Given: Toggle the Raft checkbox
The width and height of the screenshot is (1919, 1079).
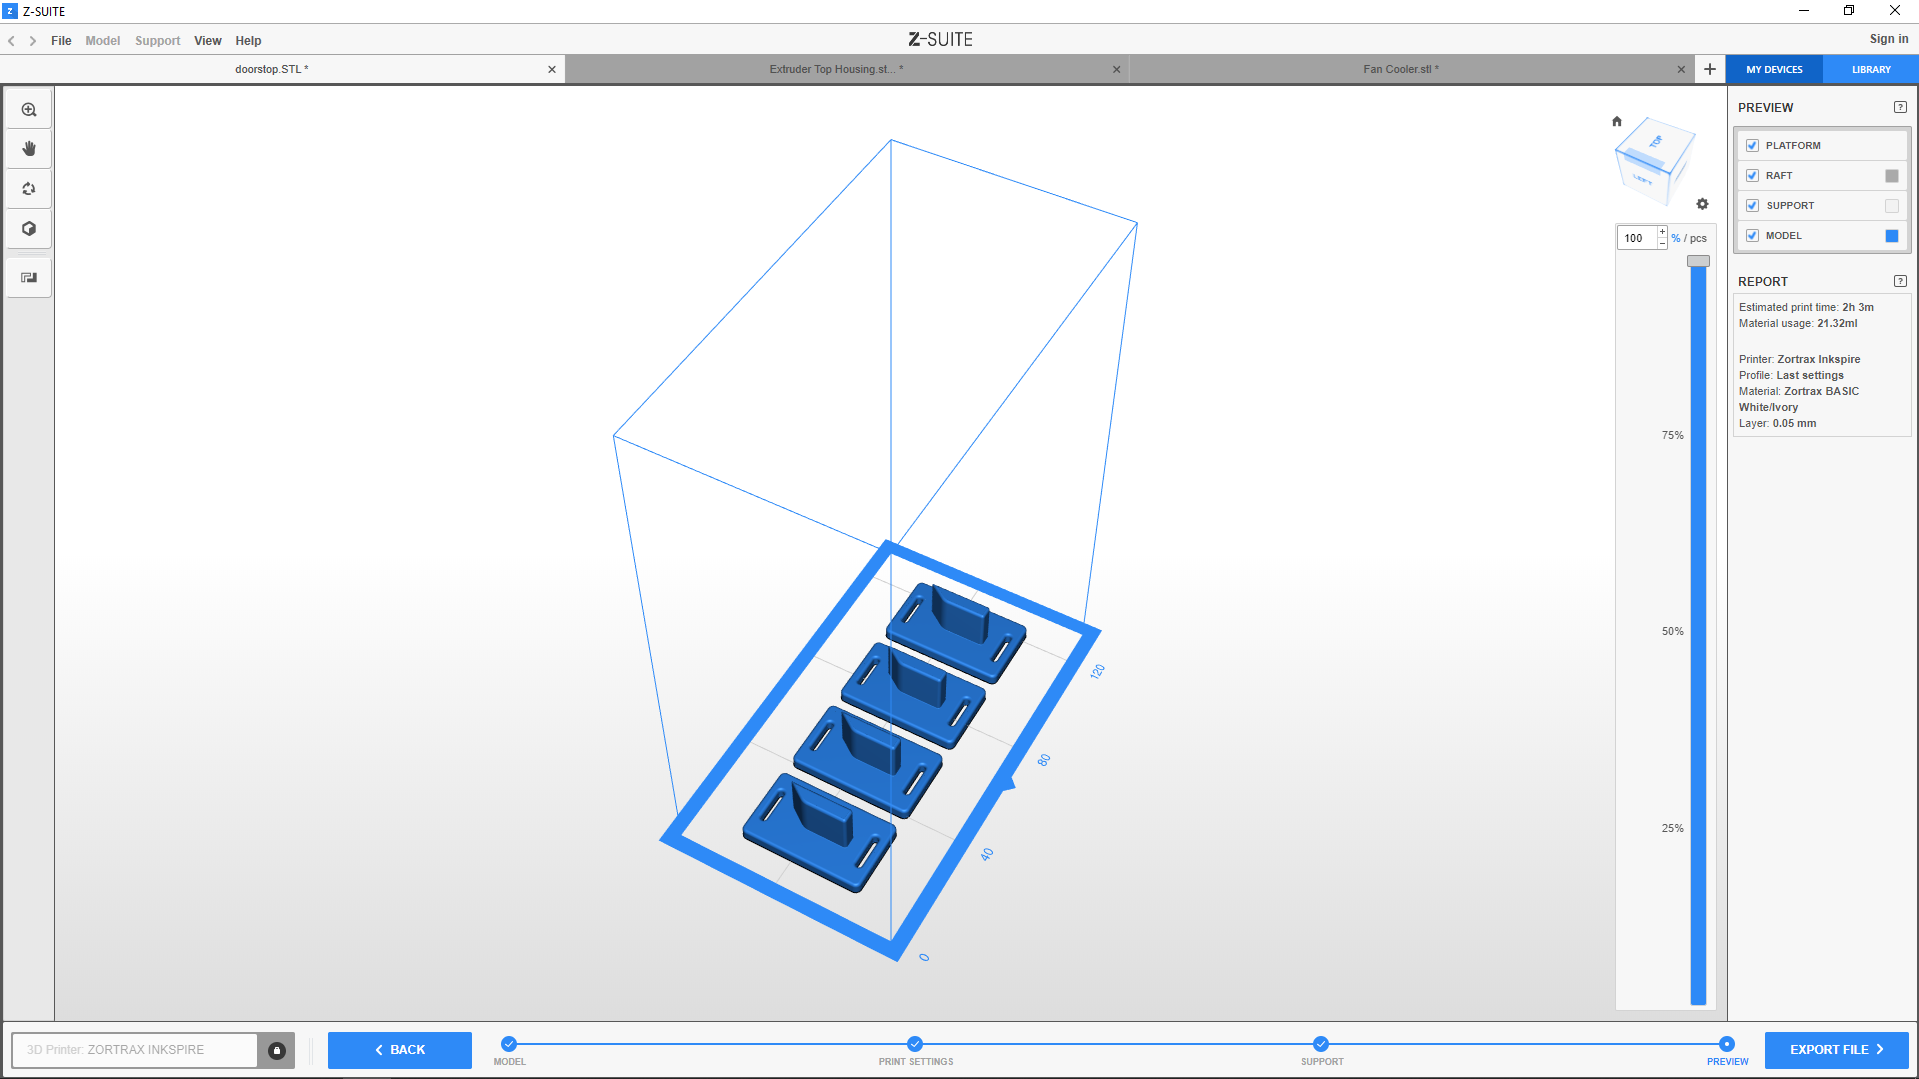Looking at the screenshot, I should click(1752, 176).
